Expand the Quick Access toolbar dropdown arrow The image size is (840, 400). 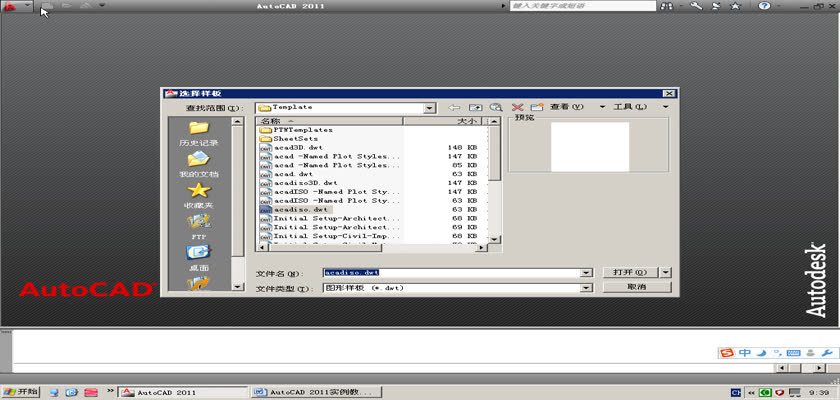click(x=102, y=6)
